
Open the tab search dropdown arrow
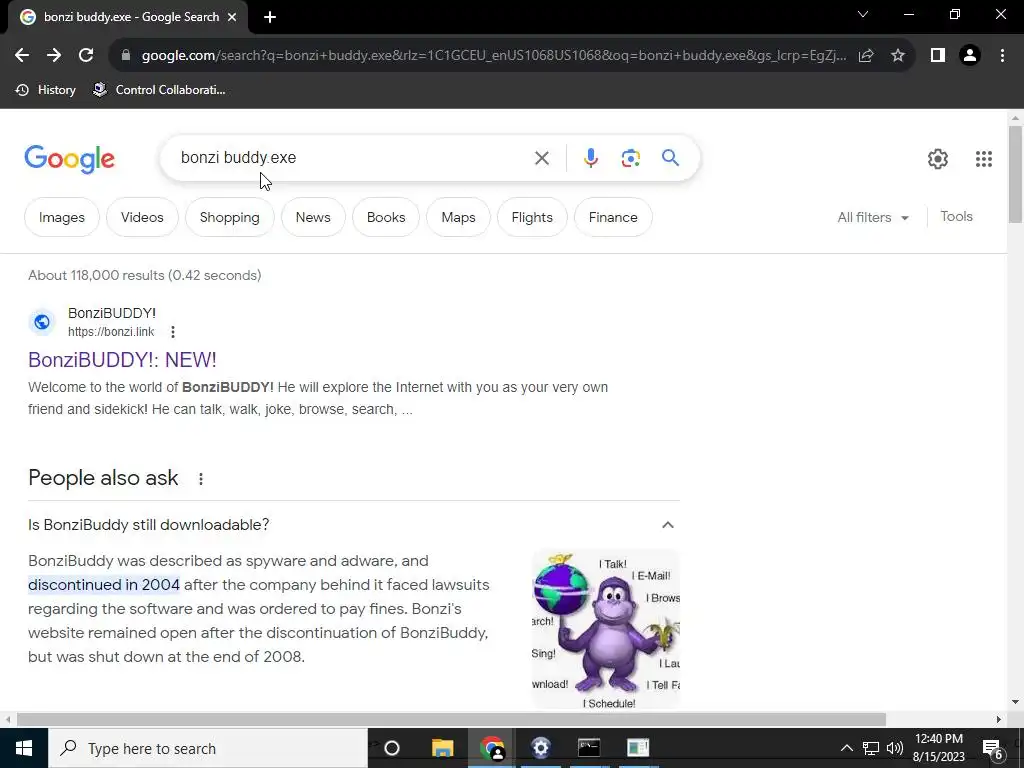tap(863, 14)
